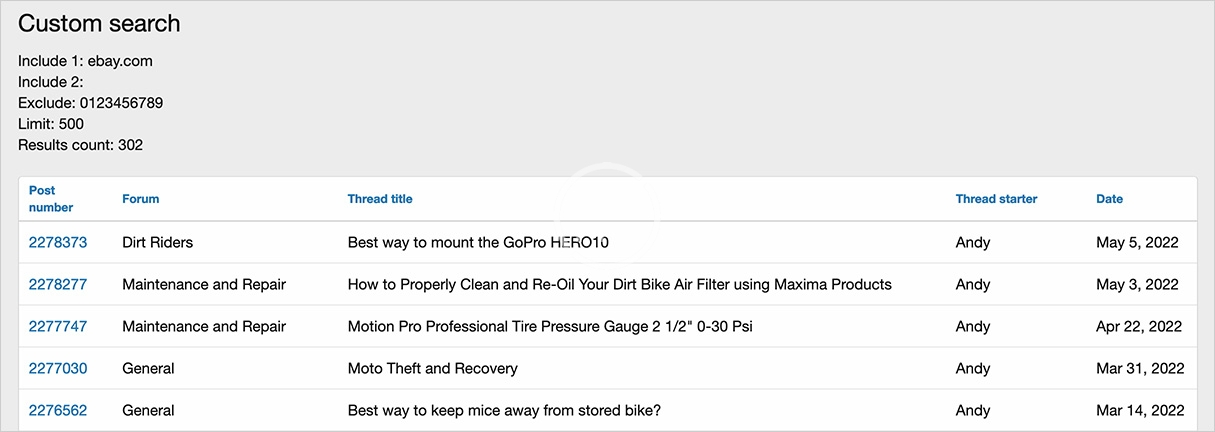Sort results by the Date column header
This screenshot has height=432, width=1215.
(1109, 199)
